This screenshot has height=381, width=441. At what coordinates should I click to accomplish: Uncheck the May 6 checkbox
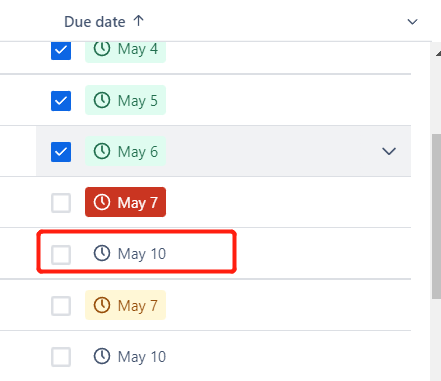click(x=61, y=152)
